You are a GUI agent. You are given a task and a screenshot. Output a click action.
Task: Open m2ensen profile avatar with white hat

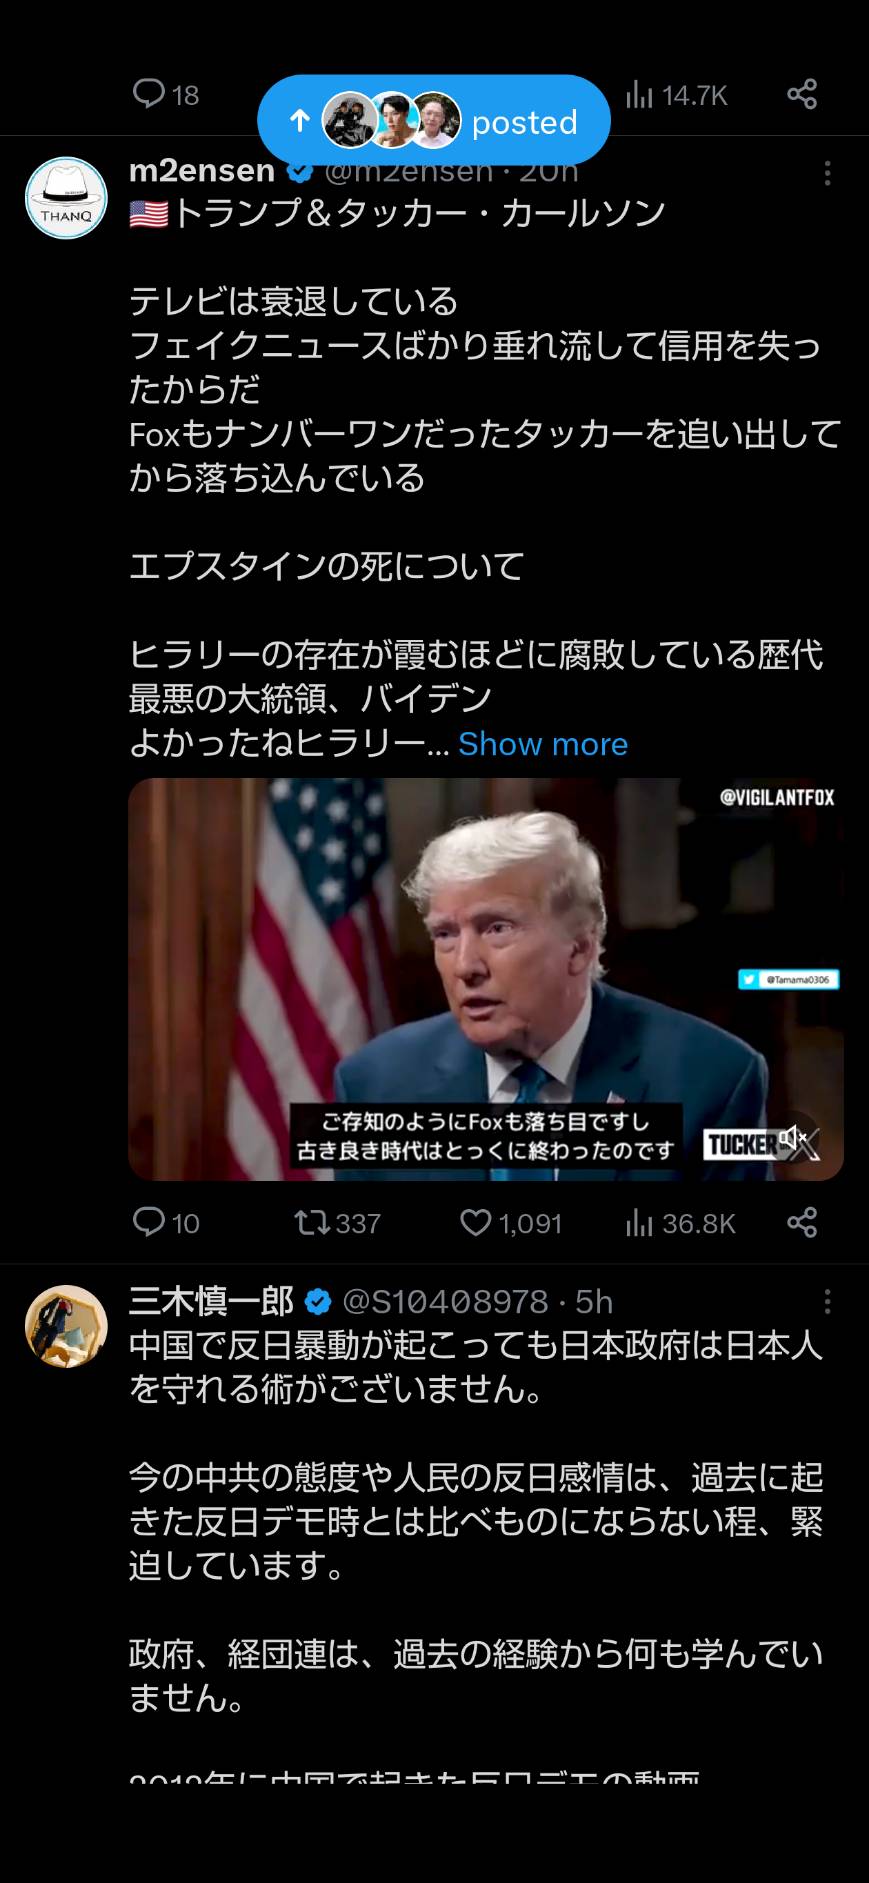coord(66,198)
